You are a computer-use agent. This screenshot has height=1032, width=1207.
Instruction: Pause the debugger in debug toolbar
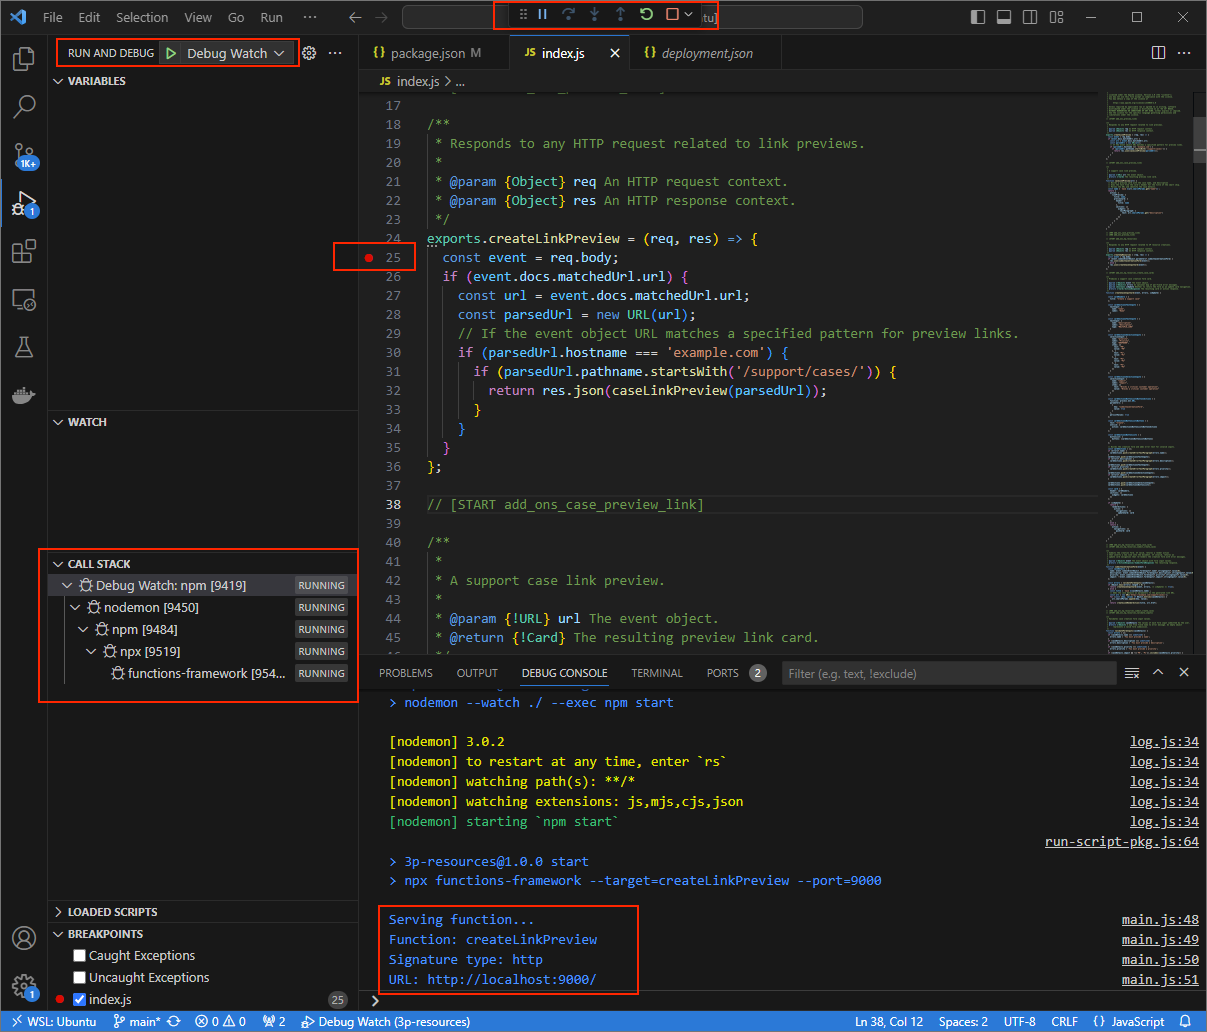click(542, 14)
